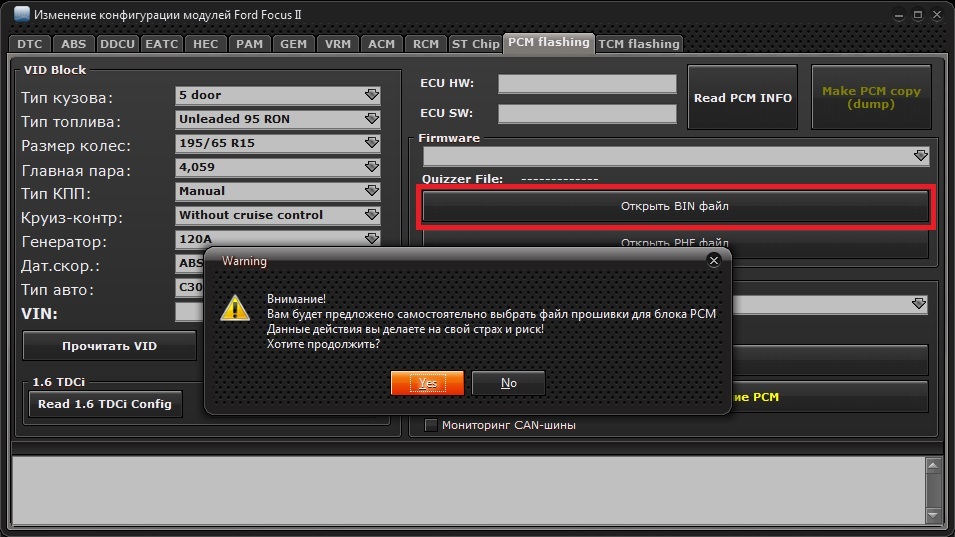Expand the Размер колес dropdown

(372, 143)
